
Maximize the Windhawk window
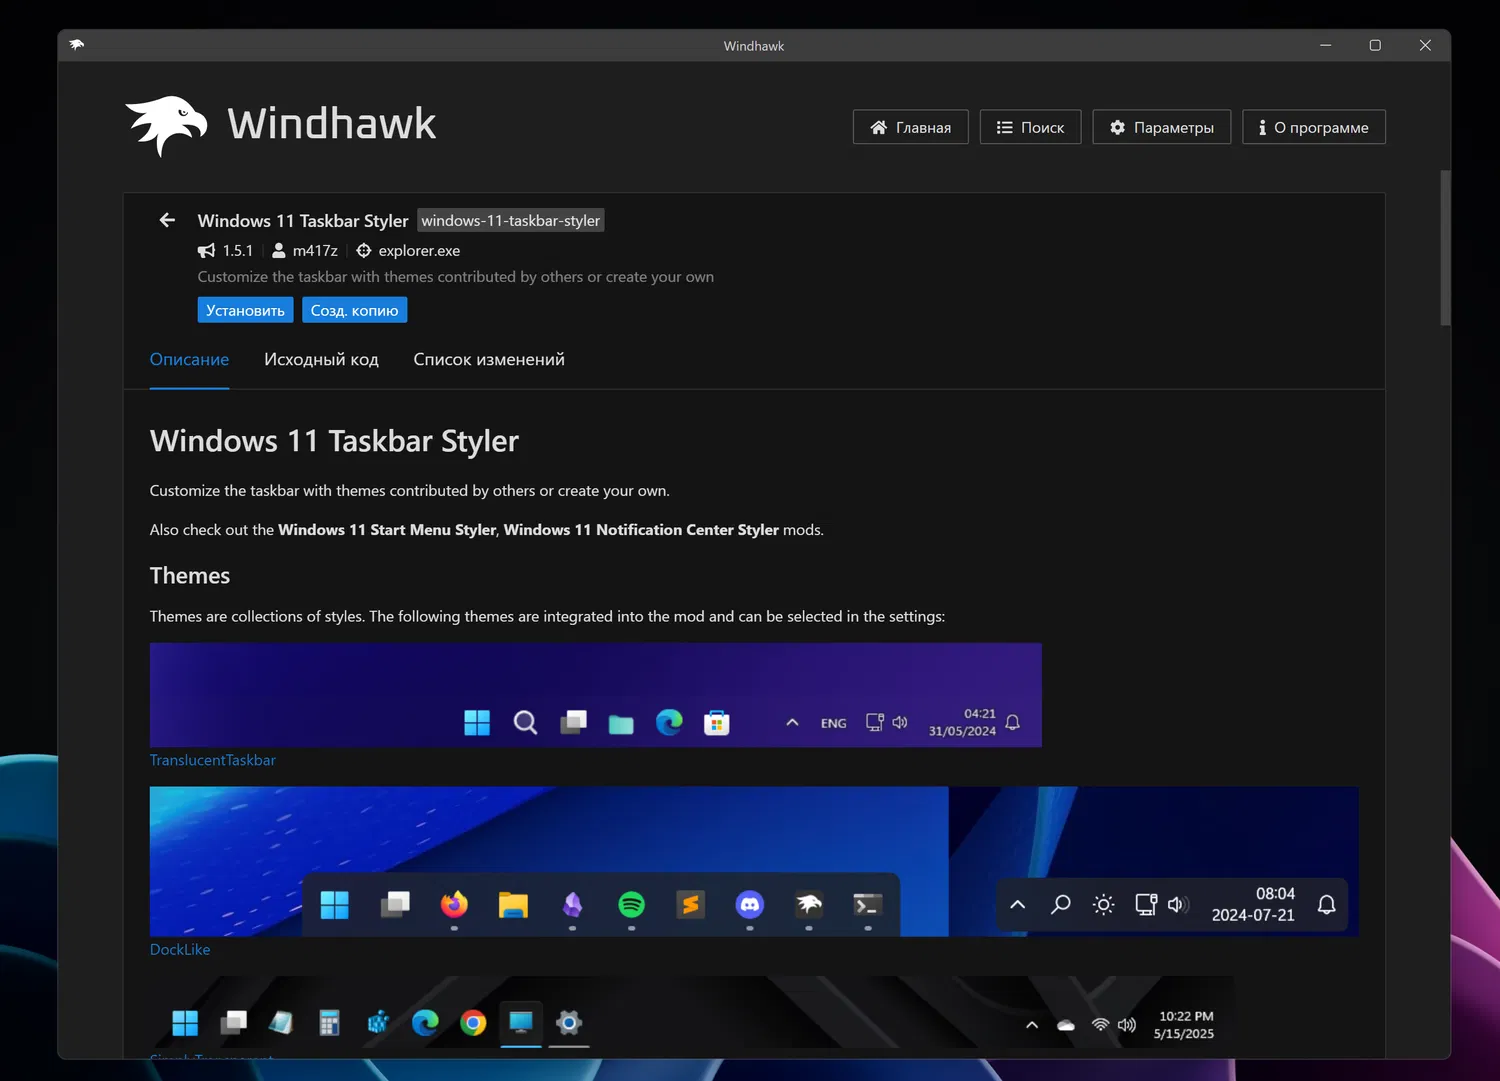point(1375,45)
